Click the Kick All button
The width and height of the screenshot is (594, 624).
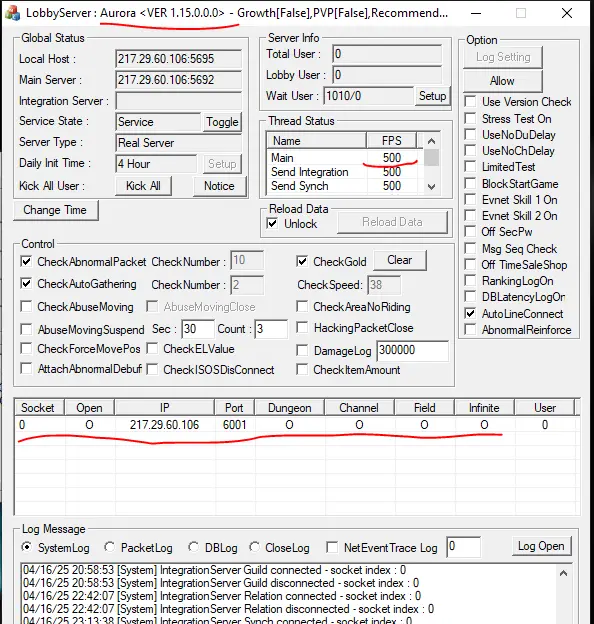point(143,186)
